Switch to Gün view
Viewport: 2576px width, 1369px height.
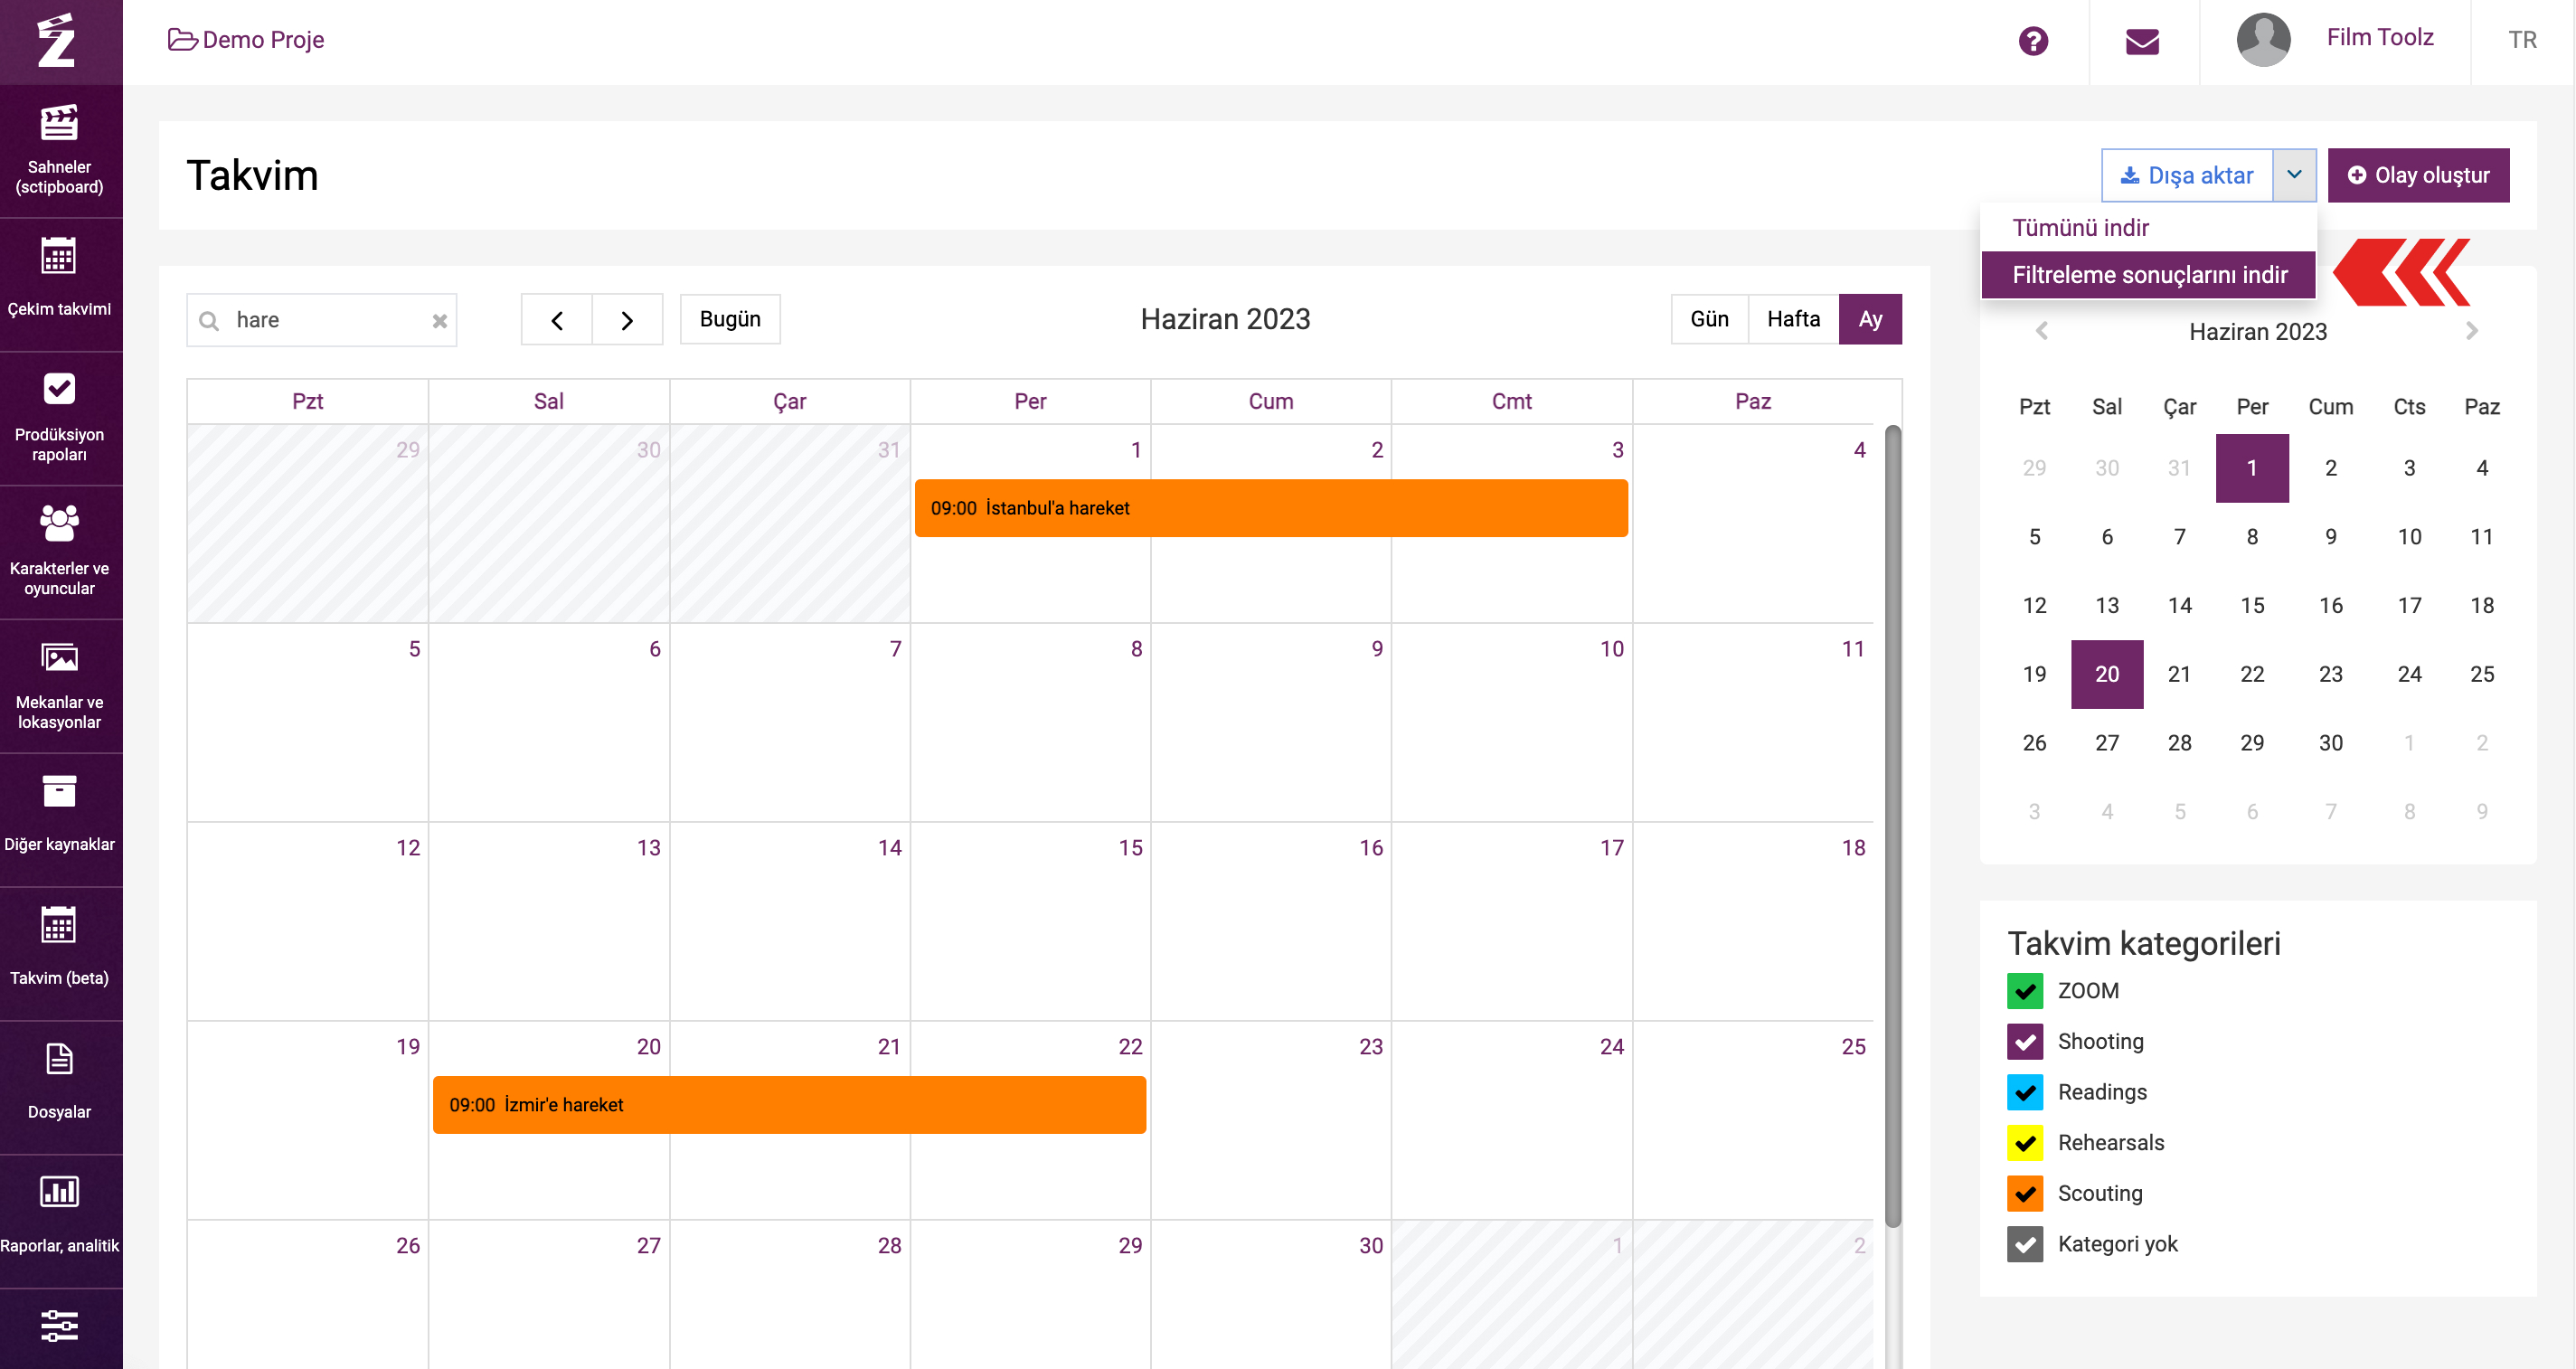[1709, 319]
